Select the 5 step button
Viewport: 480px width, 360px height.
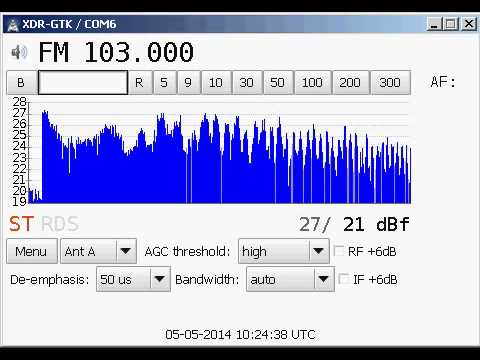[x=164, y=82]
